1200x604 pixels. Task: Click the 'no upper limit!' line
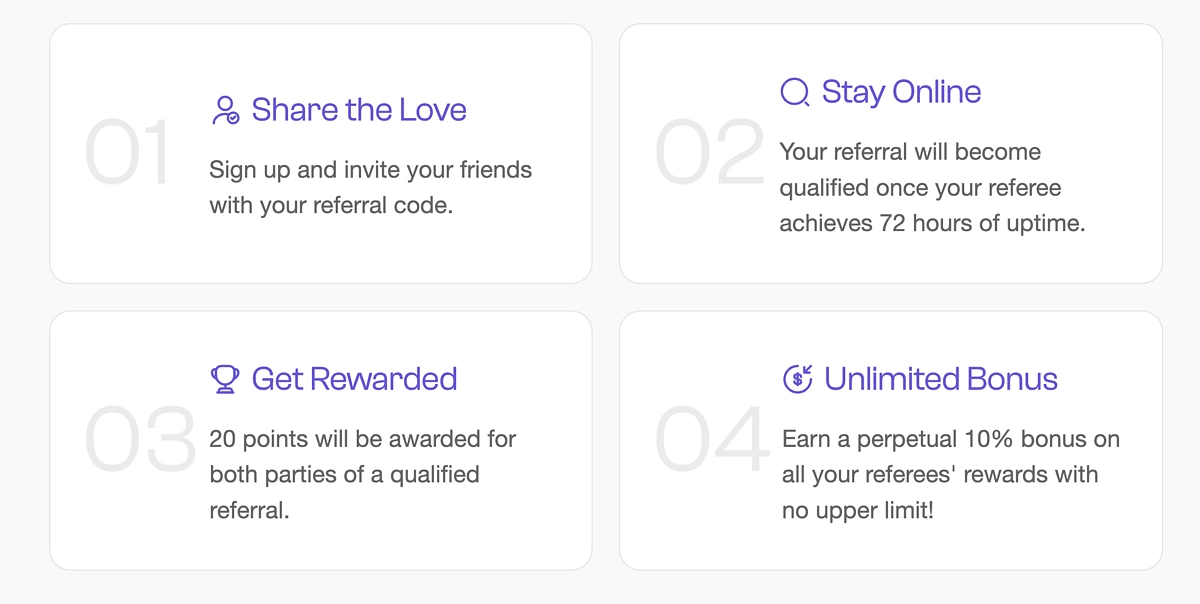point(858,511)
